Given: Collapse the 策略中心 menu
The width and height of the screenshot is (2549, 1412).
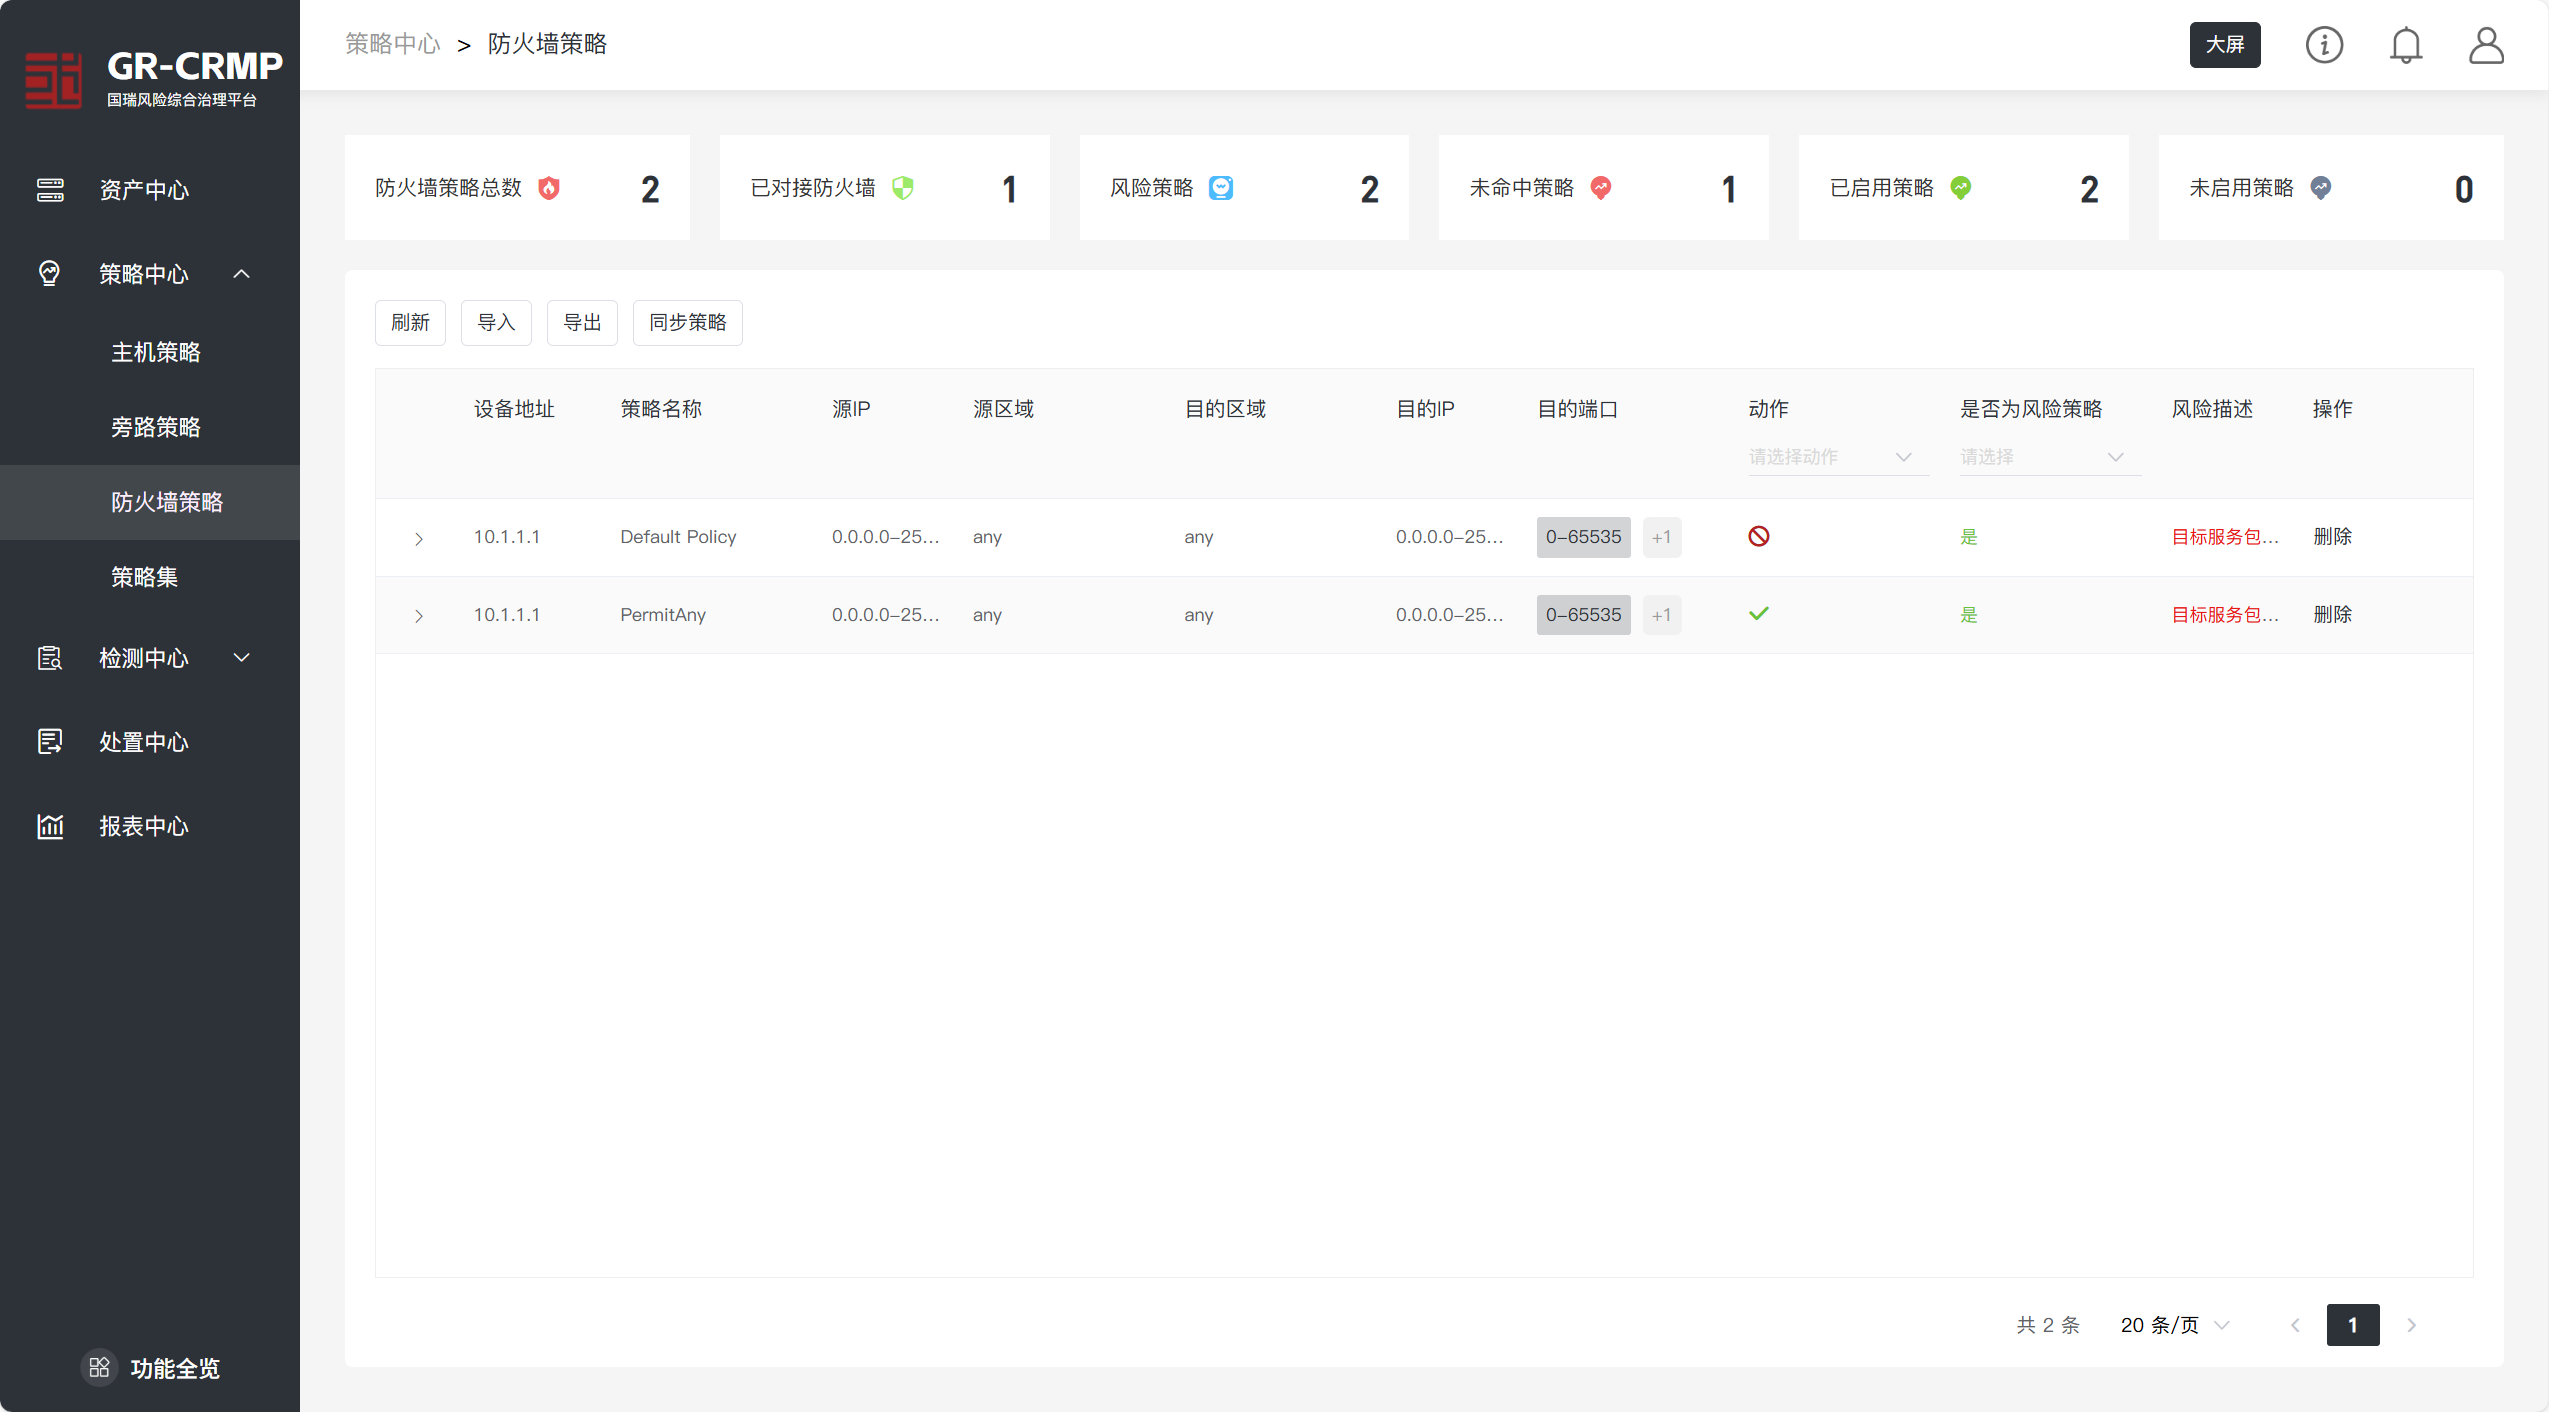Looking at the screenshot, I should 242,274.
